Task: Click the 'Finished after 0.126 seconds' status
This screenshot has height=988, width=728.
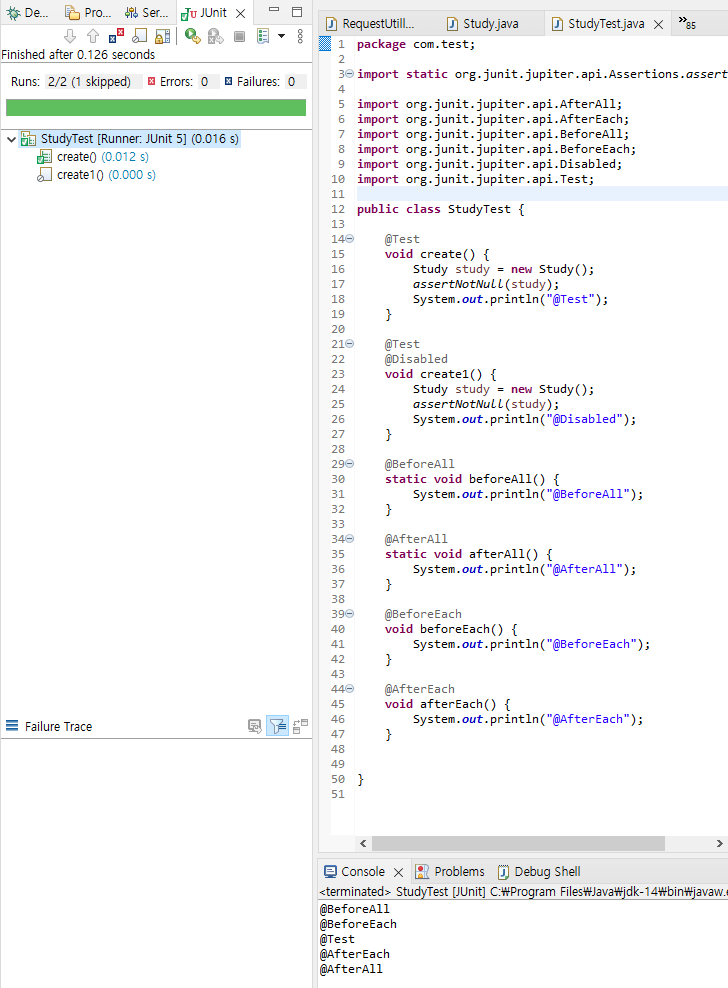Action: pos(78,55)
